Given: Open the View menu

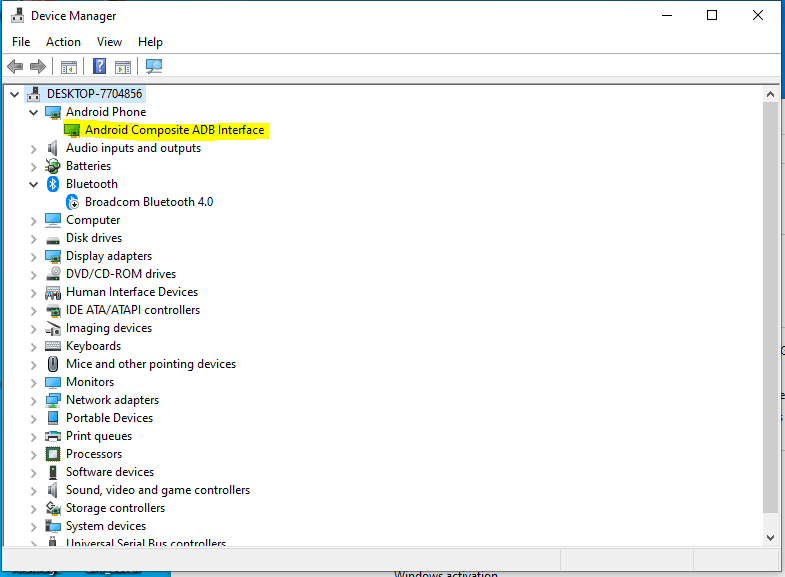Looking at the screenshot, I should coord(109,42).
